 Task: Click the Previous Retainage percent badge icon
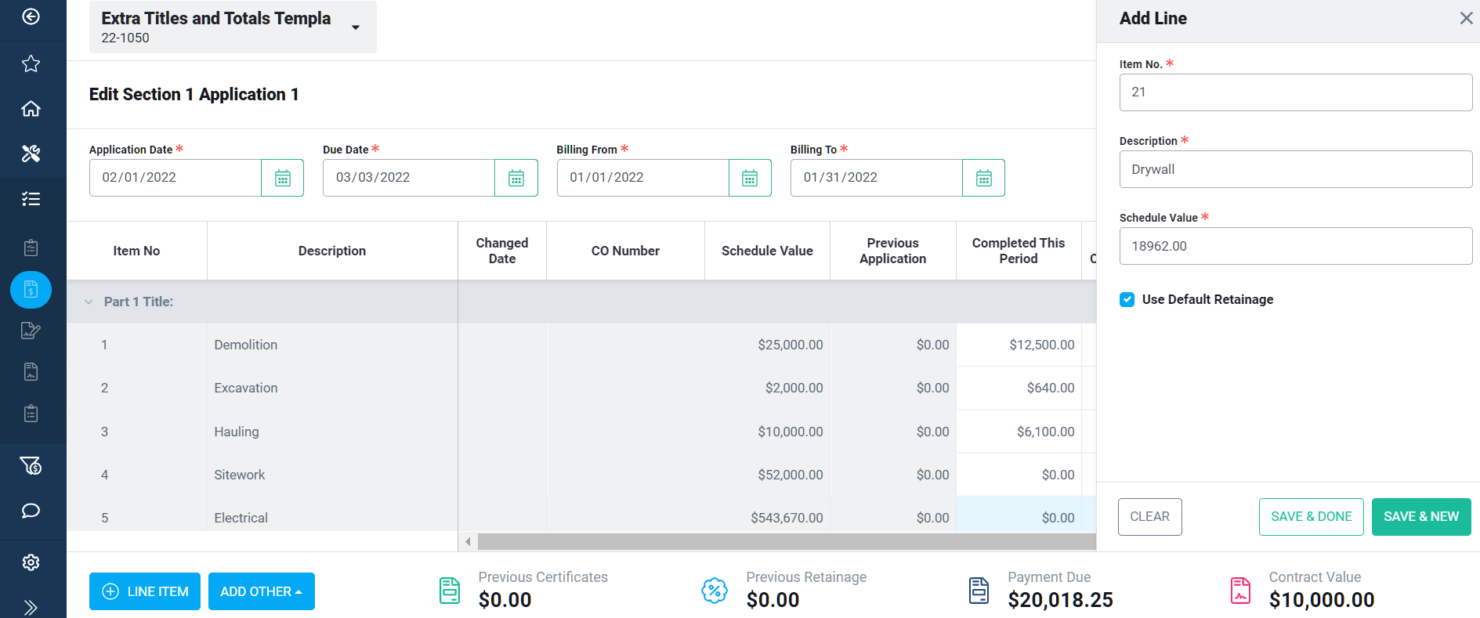coord(714,590)
